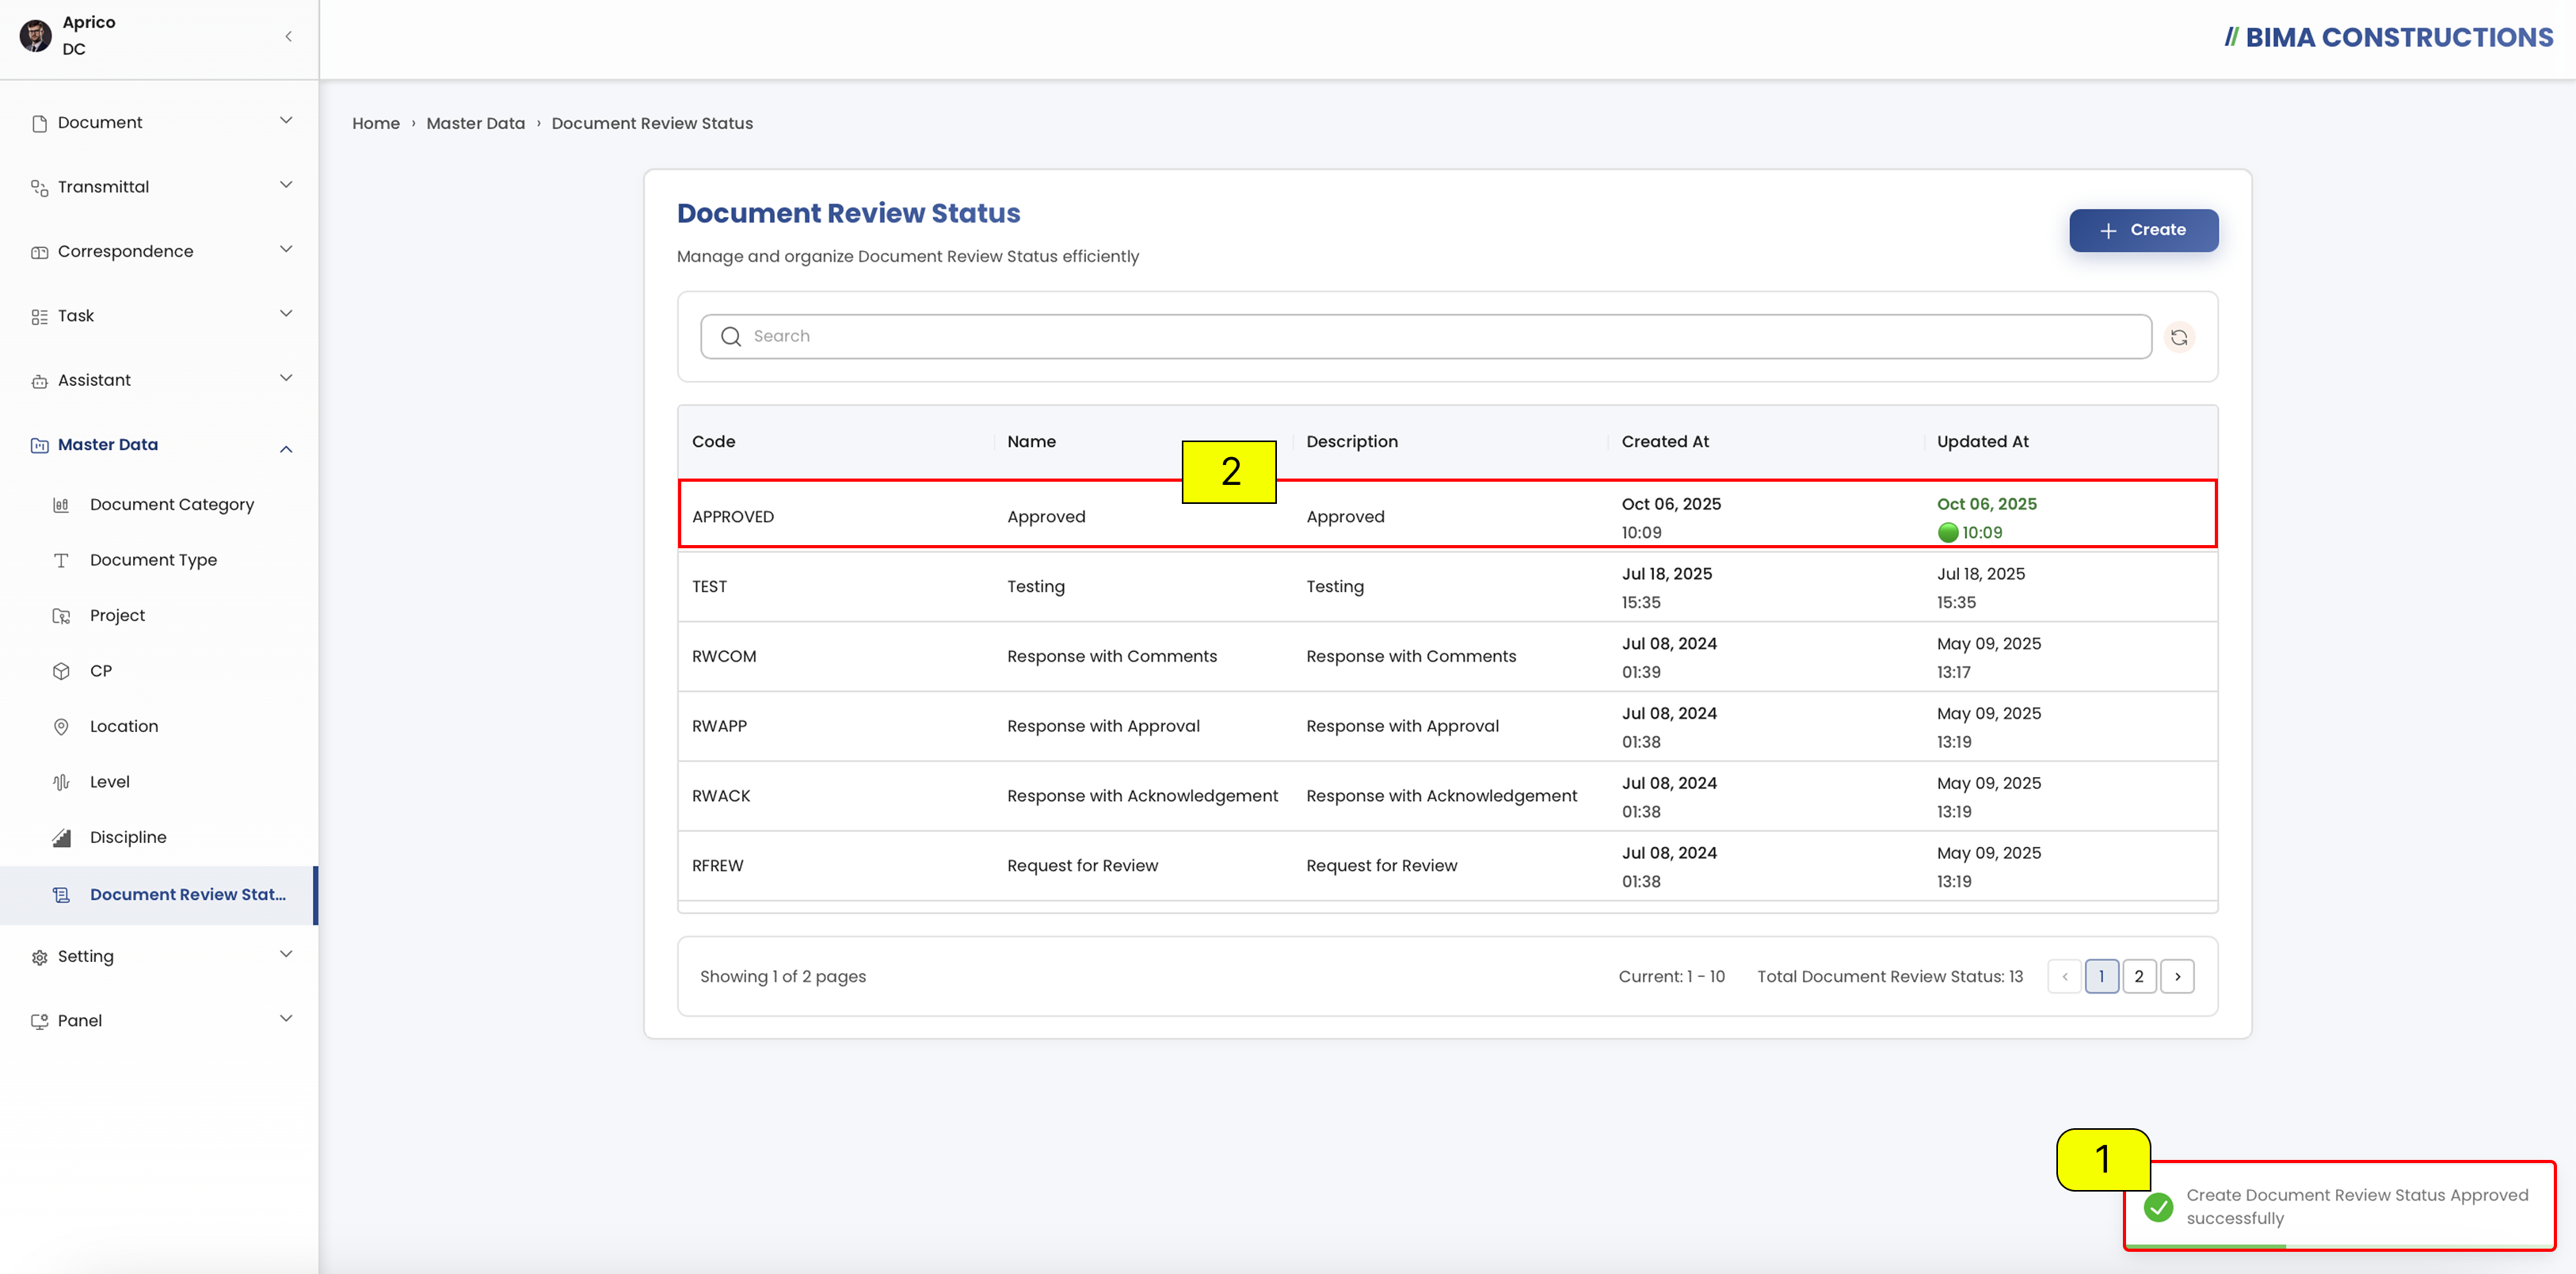
Task: Expand the Transmittal section arrow
Action: pos(286,185)
